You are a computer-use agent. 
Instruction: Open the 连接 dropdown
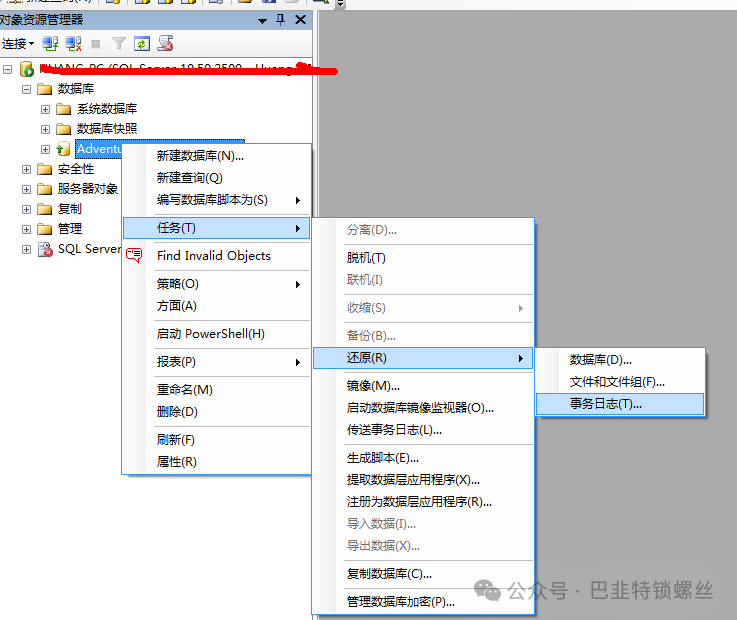18,44
